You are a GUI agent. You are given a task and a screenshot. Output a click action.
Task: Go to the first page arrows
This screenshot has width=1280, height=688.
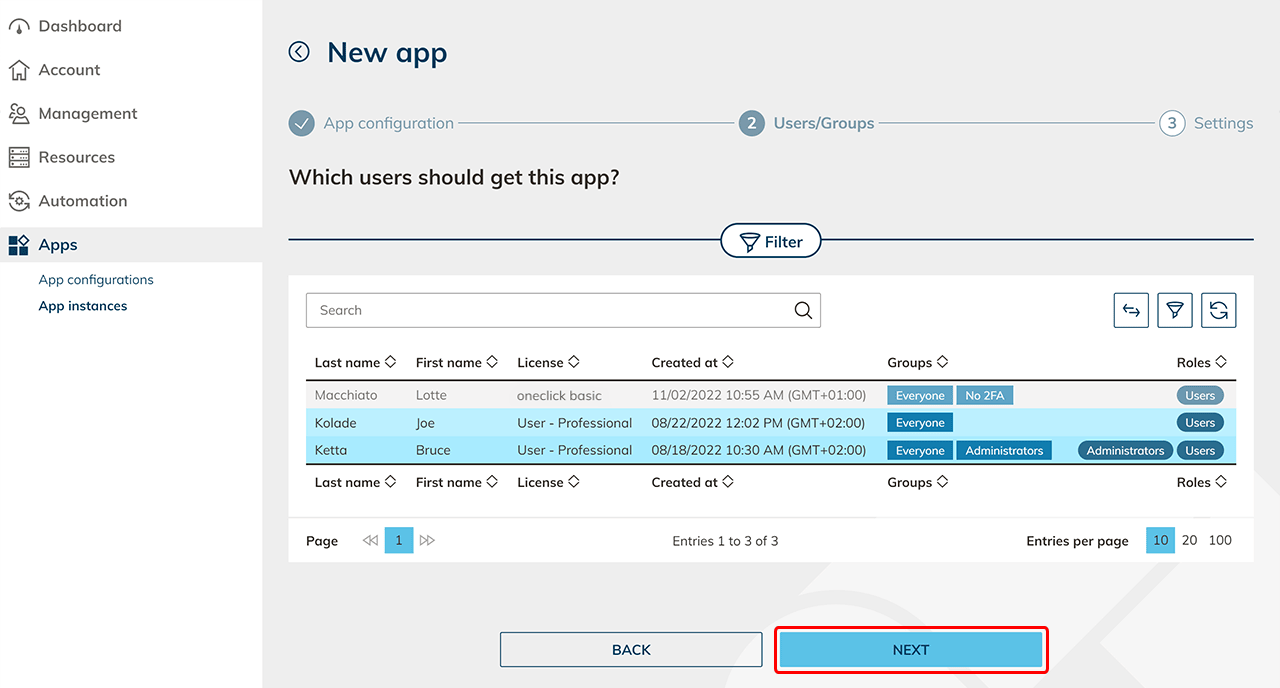[x=370, y=541]
